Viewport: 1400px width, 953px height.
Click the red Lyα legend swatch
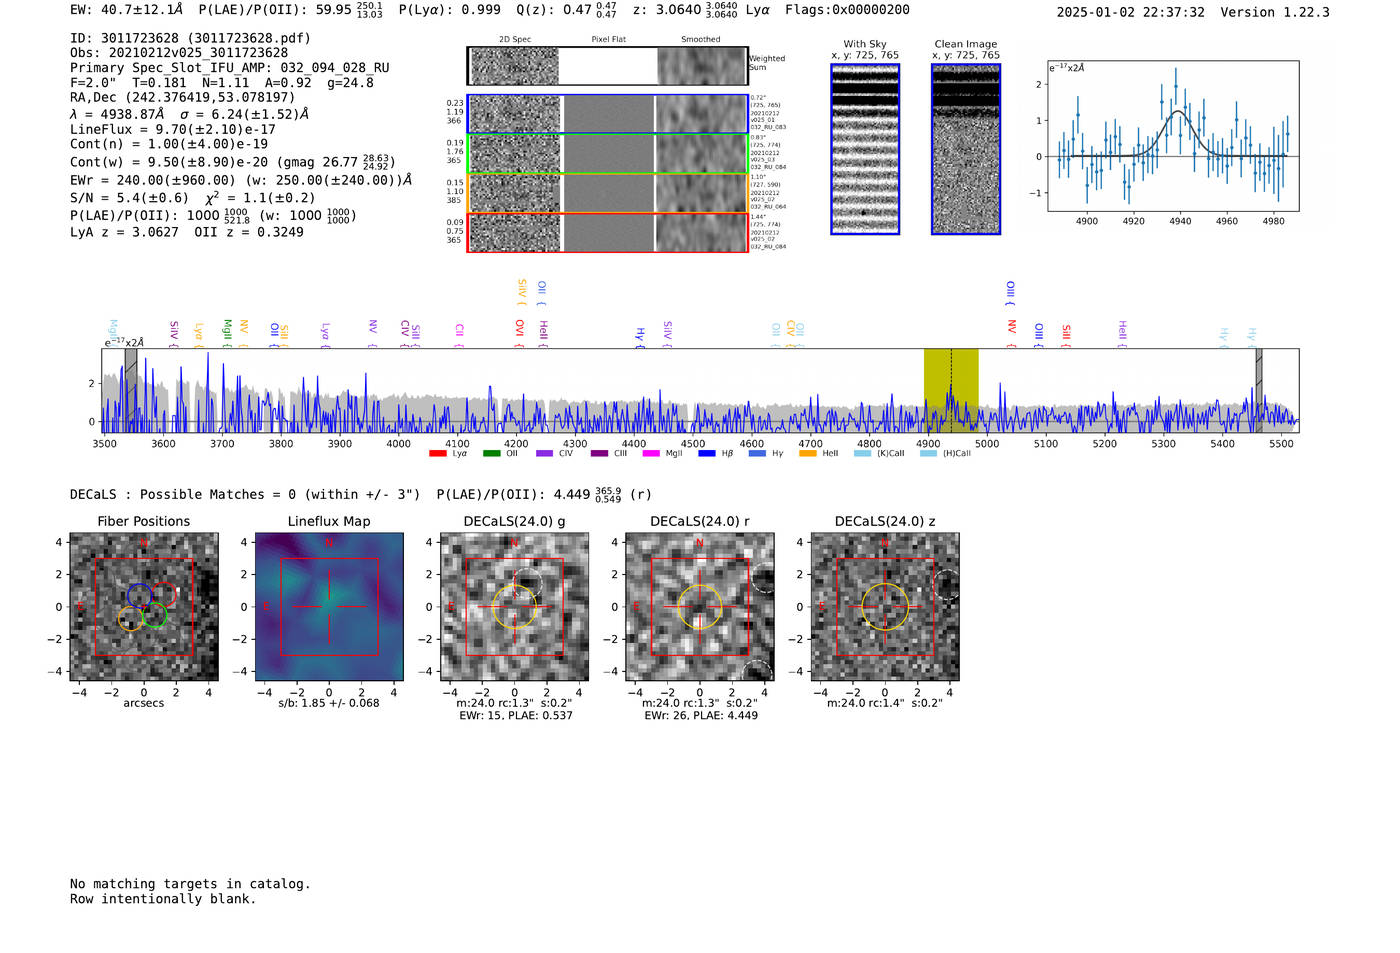tap(437, 454)
